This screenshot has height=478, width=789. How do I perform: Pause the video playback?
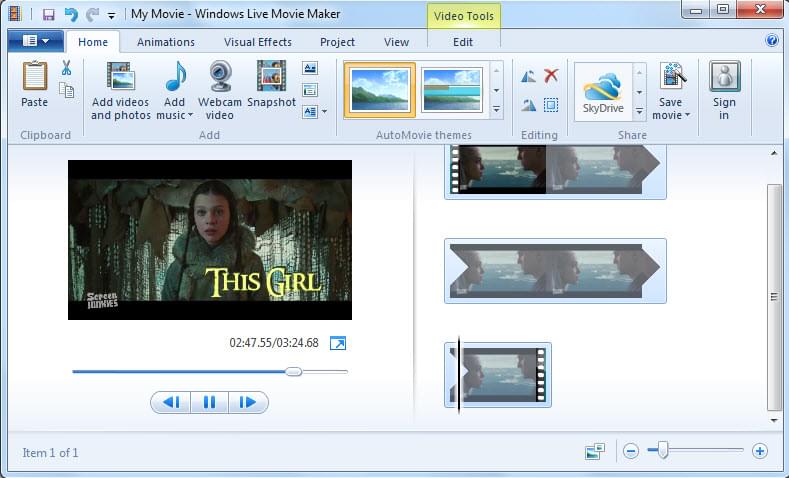point(209,402)
